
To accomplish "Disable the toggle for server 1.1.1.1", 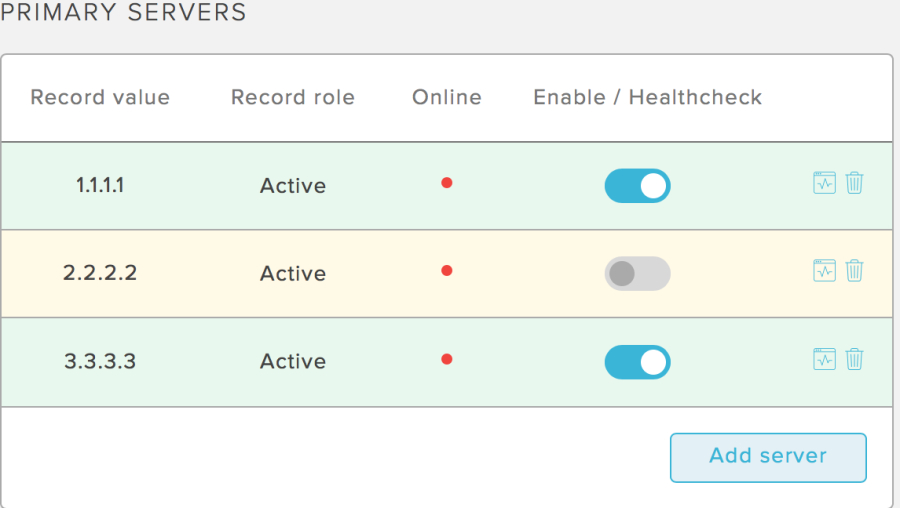I will point(637,185).
